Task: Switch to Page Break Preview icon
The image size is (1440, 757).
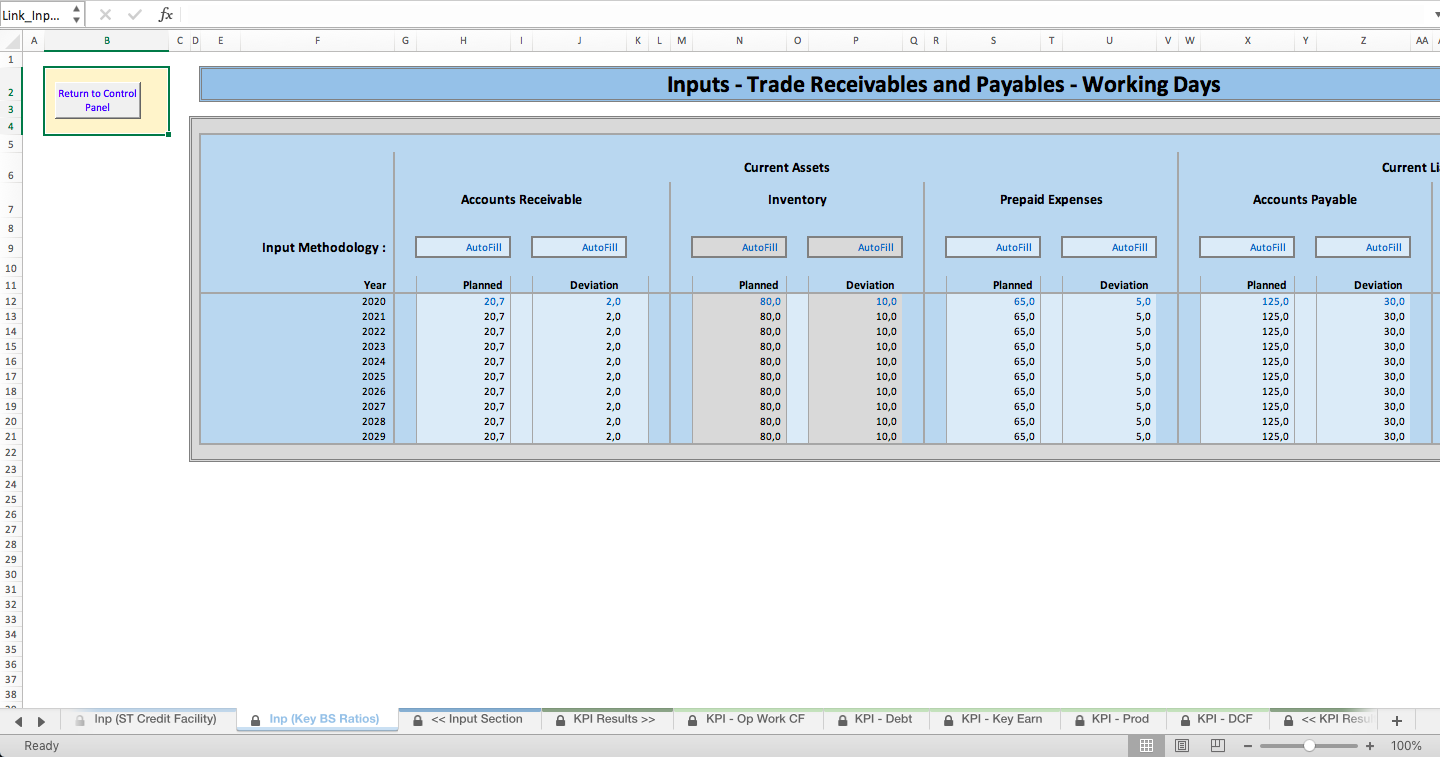Action: pos(1217,746)
